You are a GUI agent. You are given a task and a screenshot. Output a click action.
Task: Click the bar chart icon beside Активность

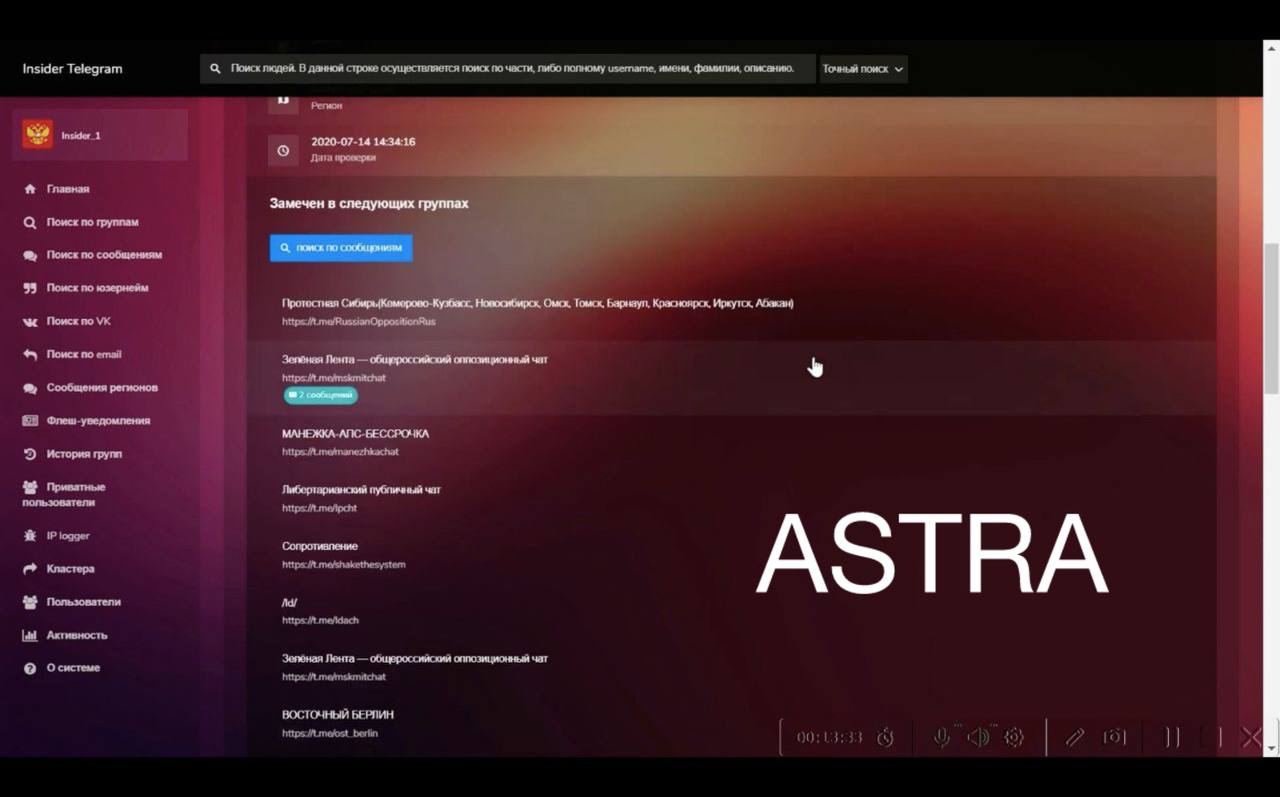[x=30, y=635]
